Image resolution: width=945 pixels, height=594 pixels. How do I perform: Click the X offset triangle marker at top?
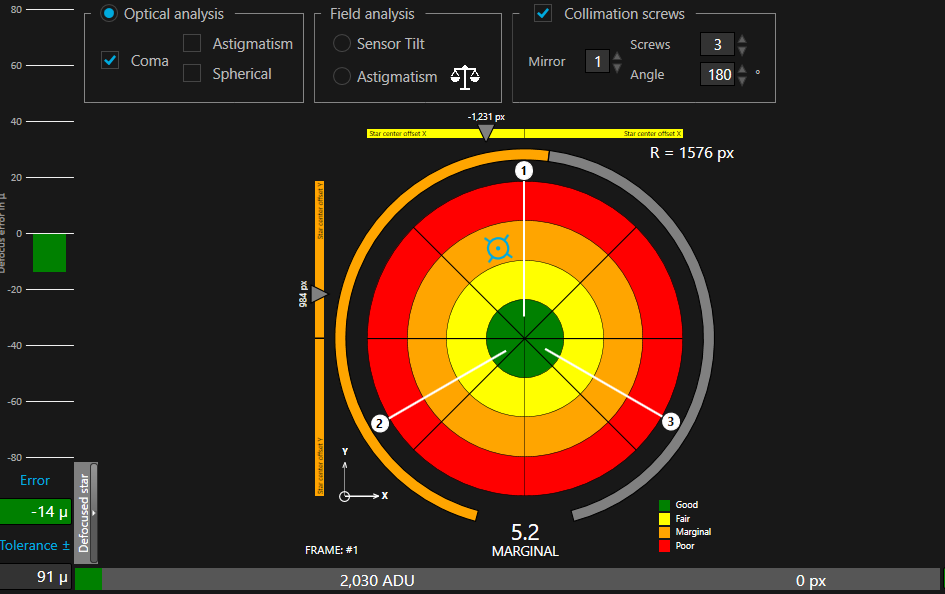pos(486,132)
